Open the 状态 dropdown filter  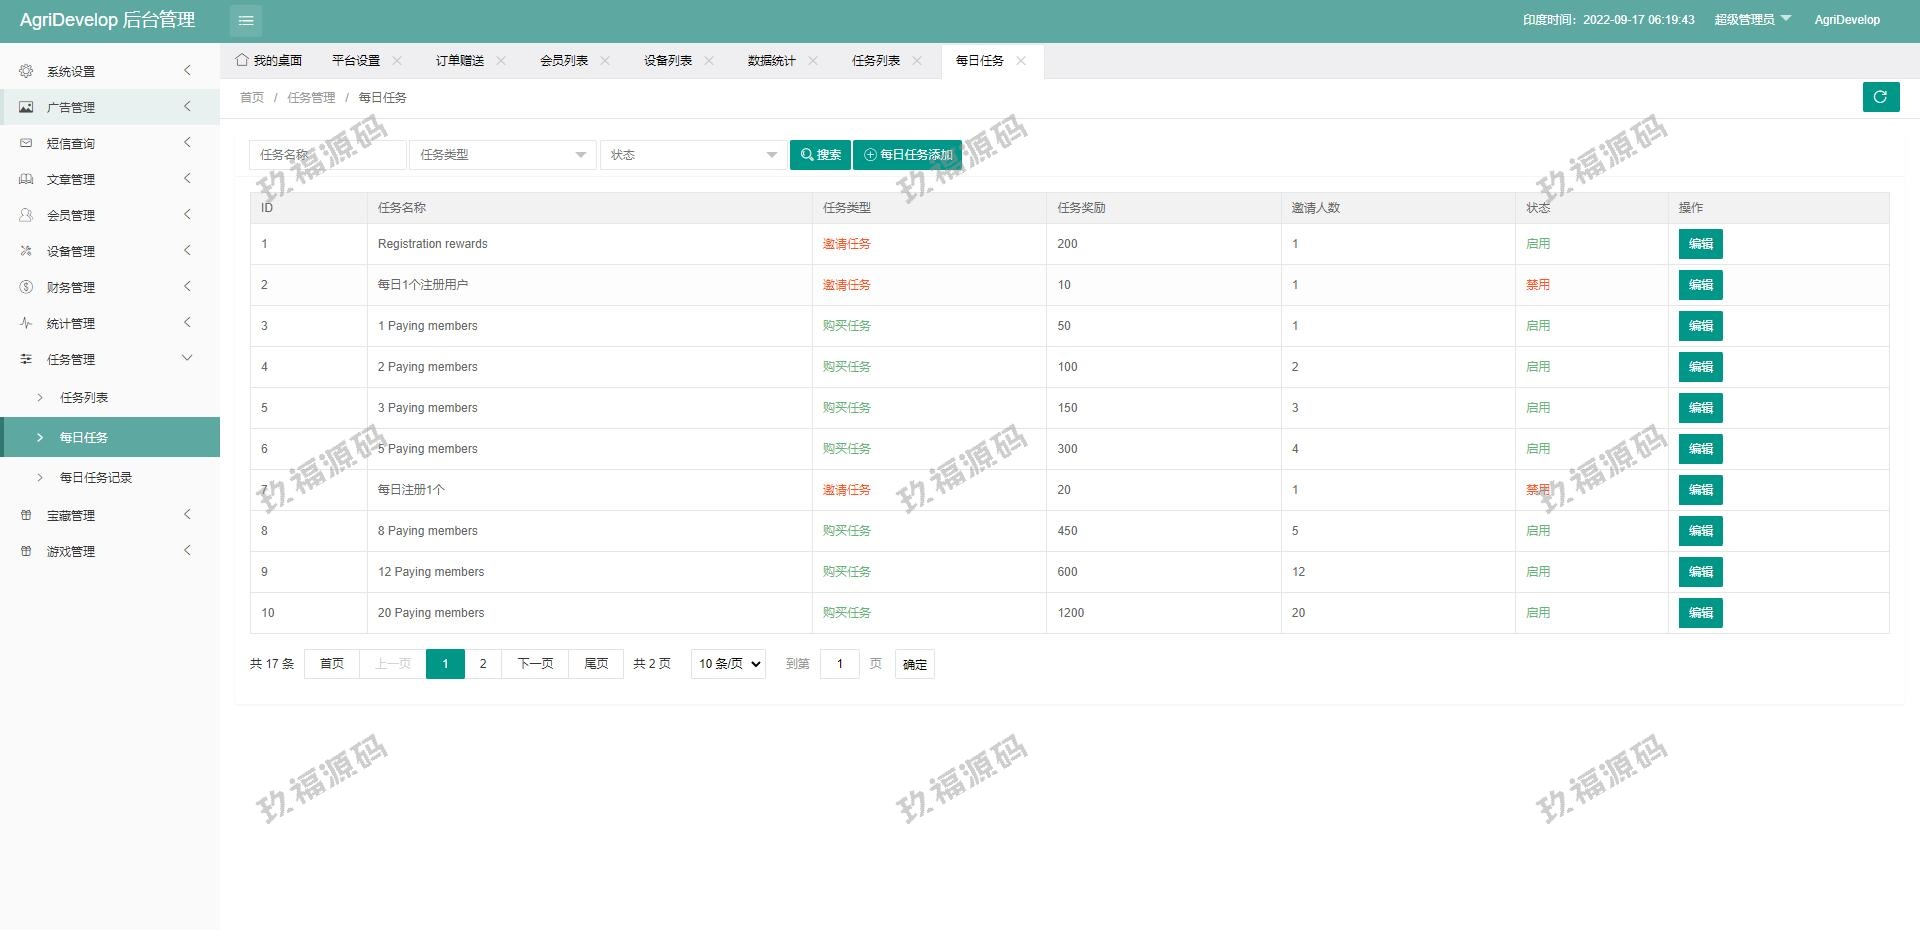point(693,155)
